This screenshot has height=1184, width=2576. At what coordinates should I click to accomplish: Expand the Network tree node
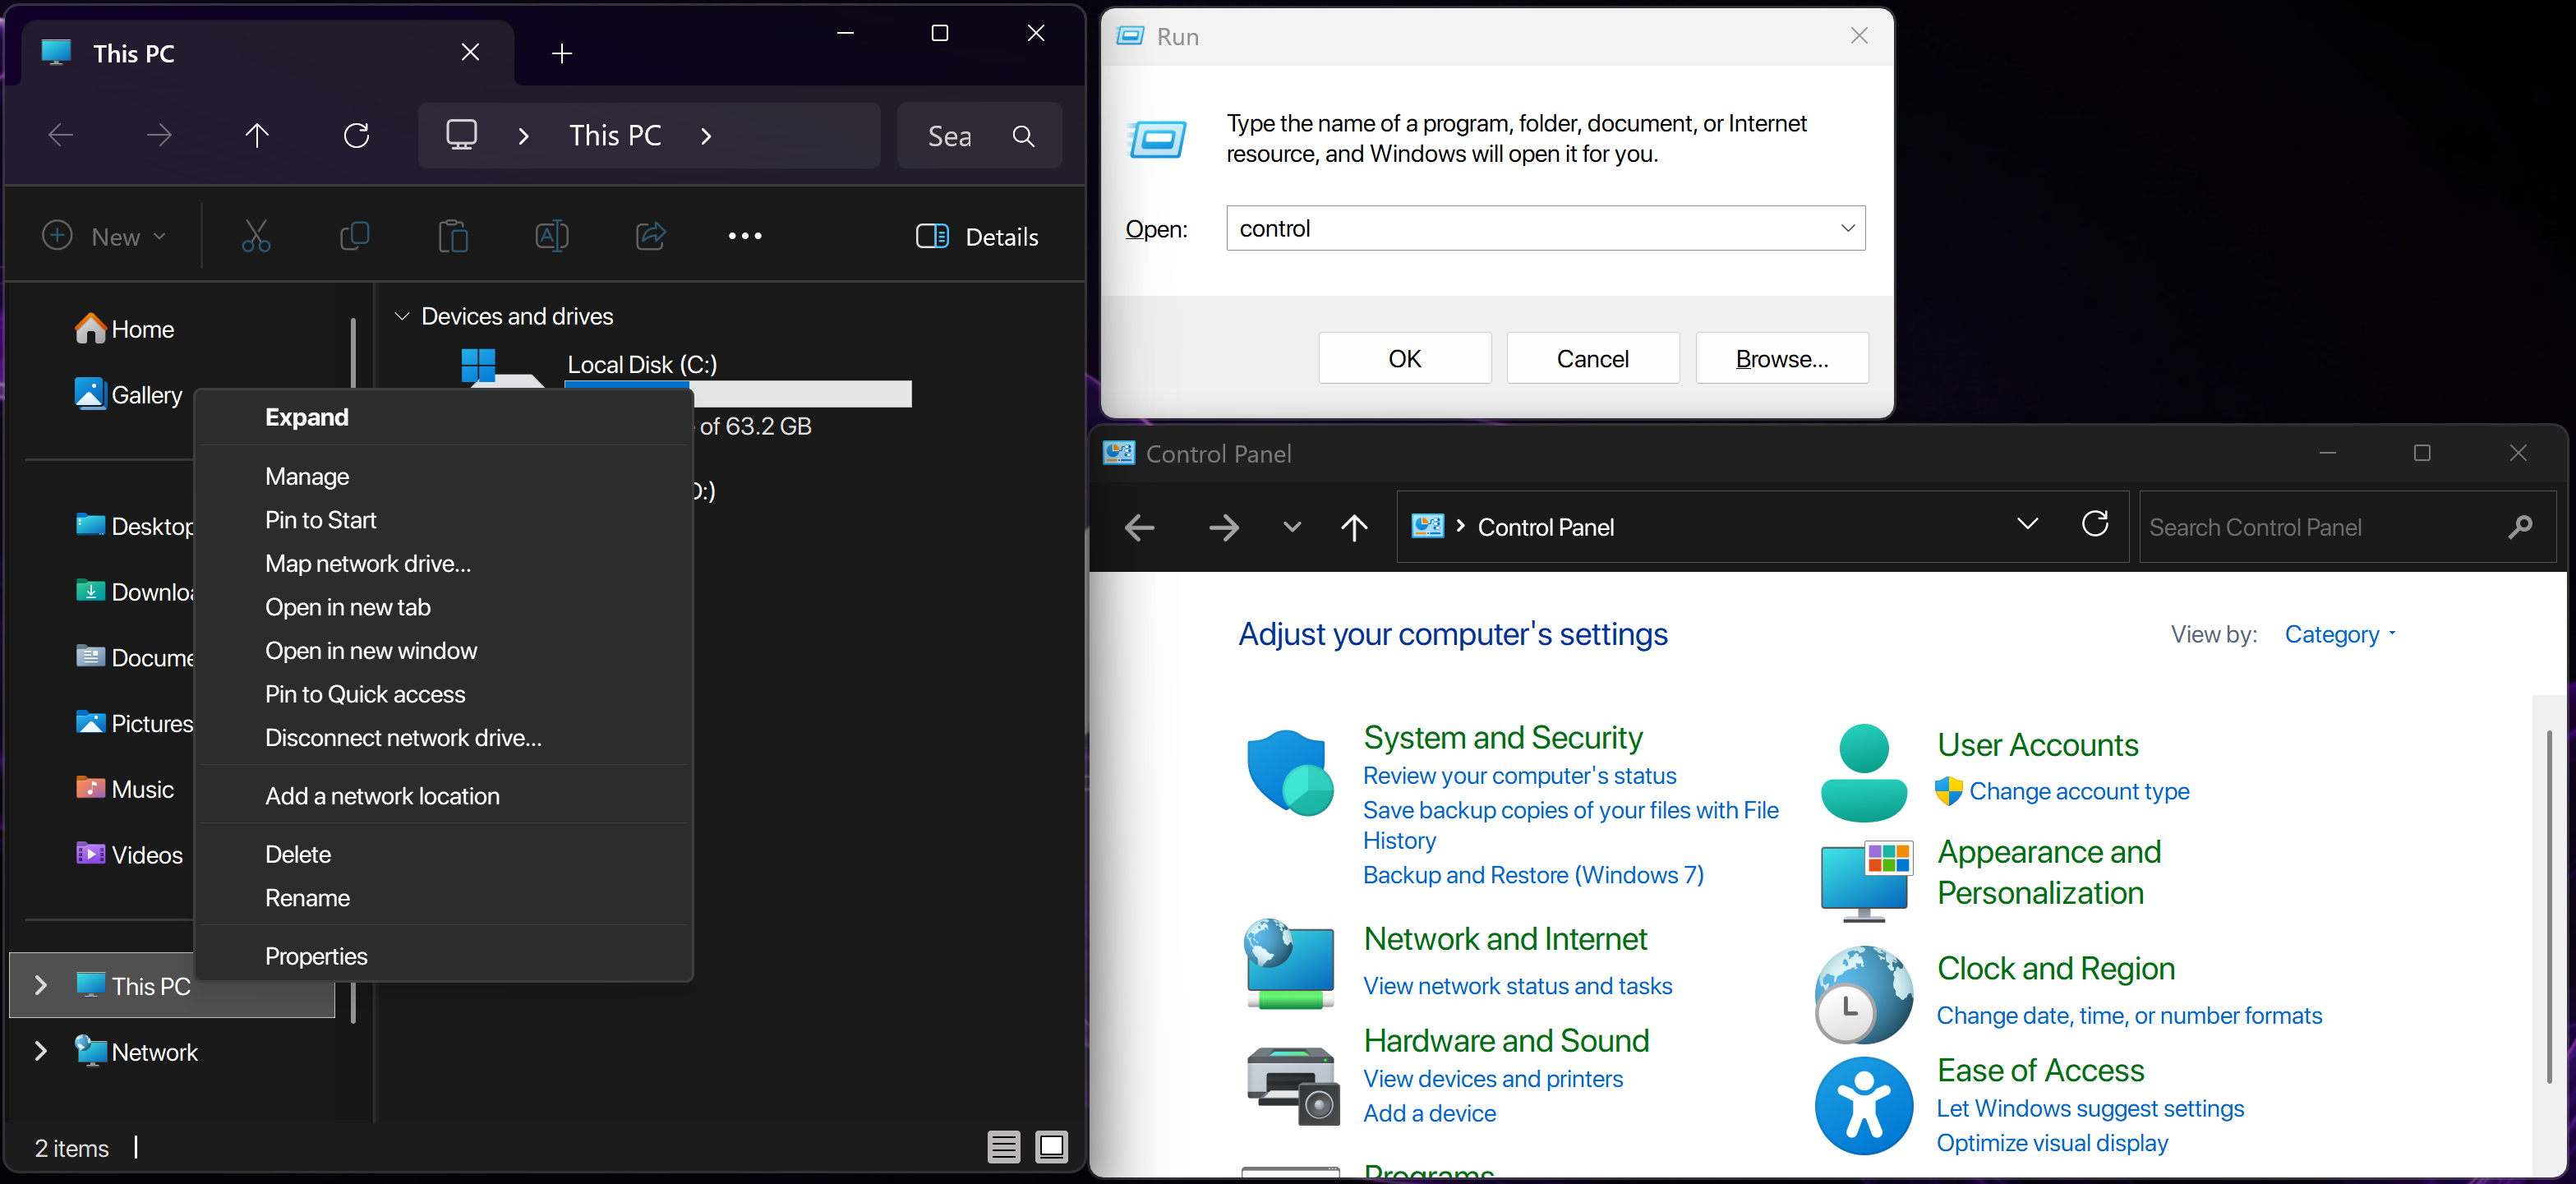(41, 1051)
